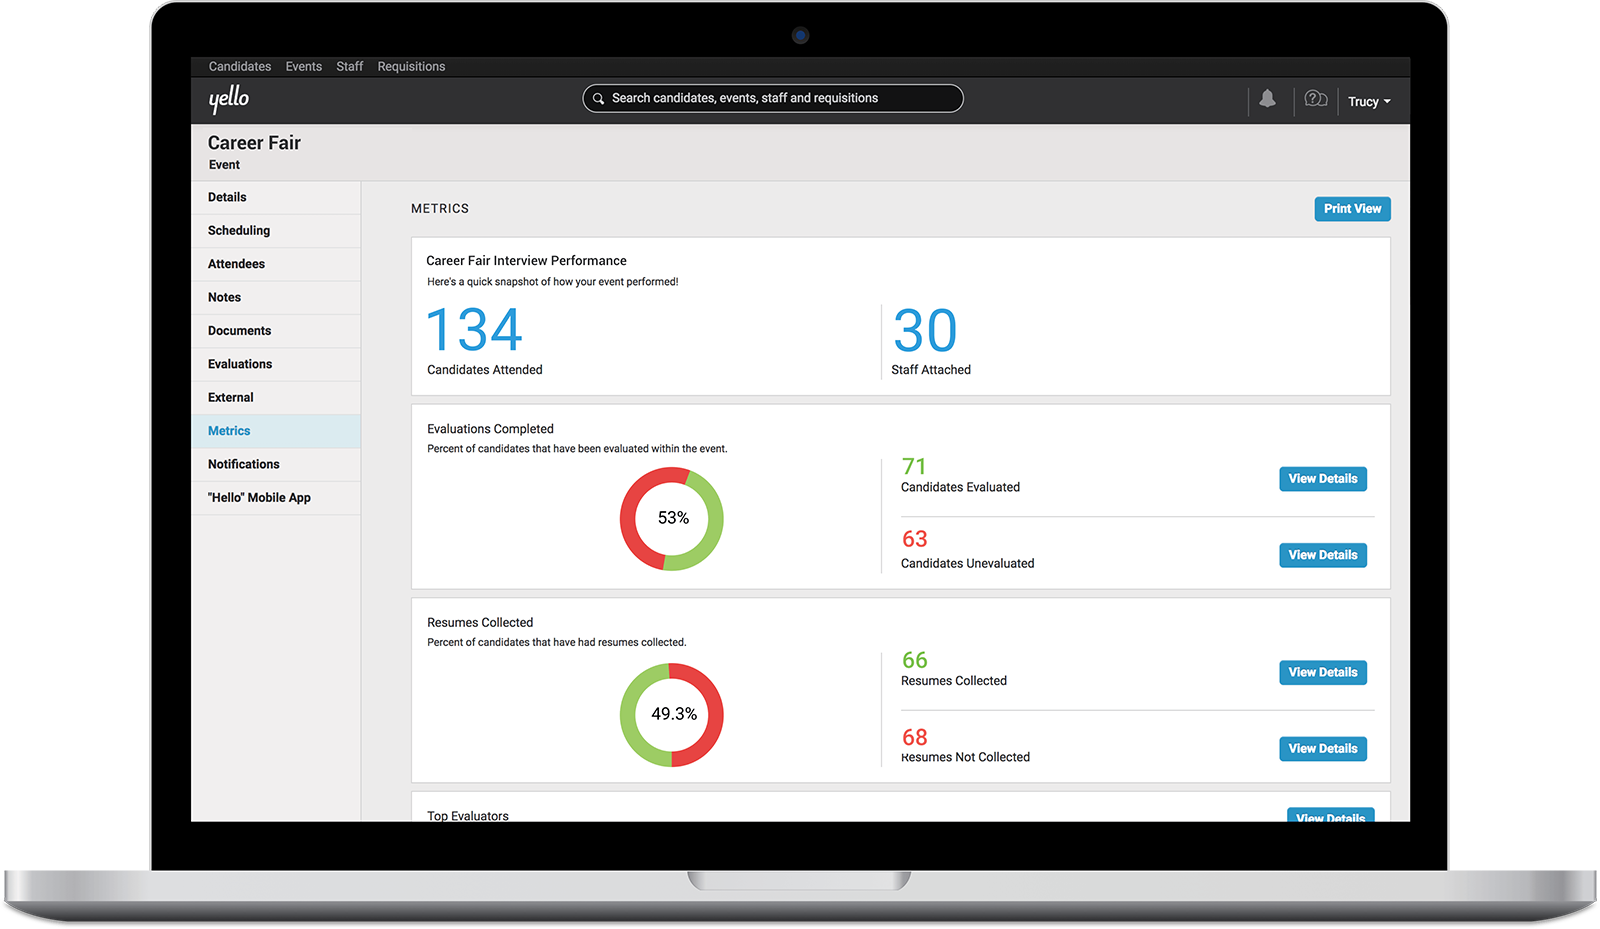Viewport: 1600px width, 929px height.
Task: Click the Evaluations Completed heading
Action: [x=490, y=429]
